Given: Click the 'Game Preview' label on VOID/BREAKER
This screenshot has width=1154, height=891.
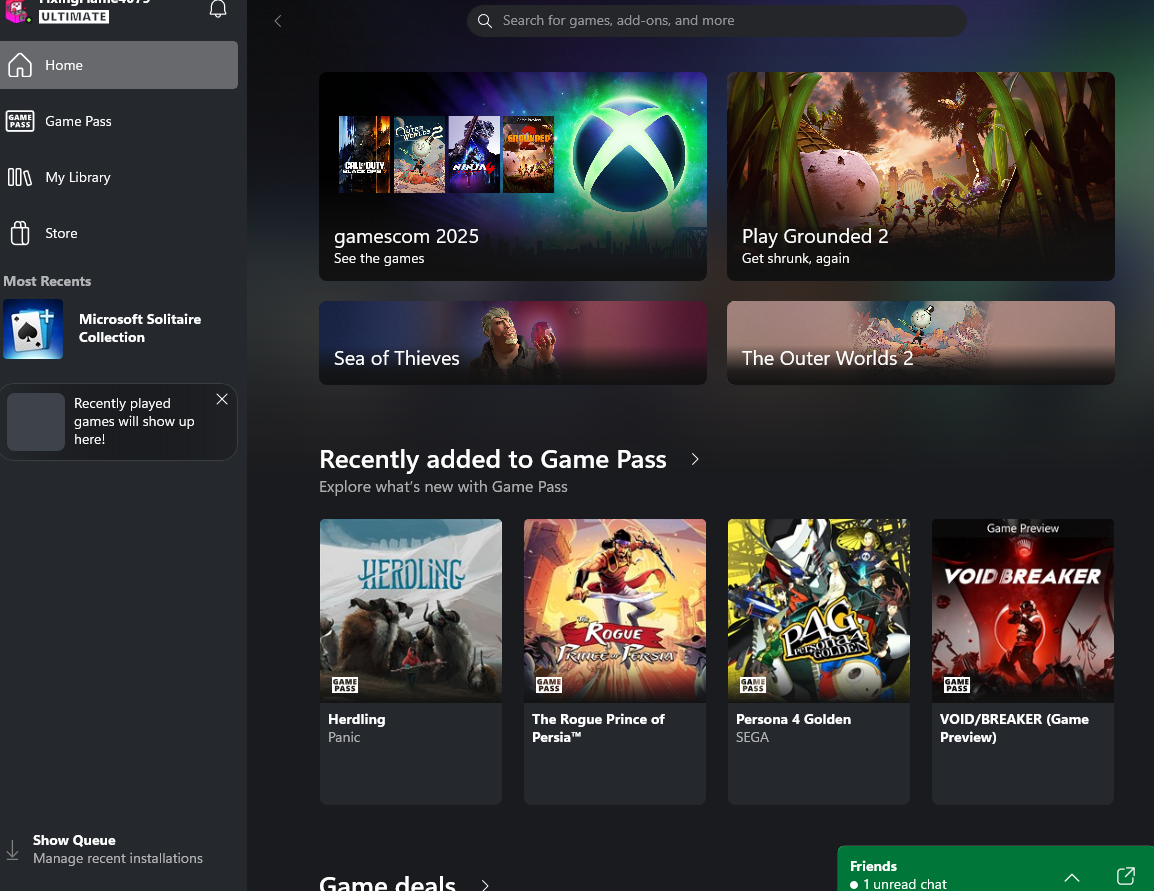Looking at the screenshot, I should 1022,528.
